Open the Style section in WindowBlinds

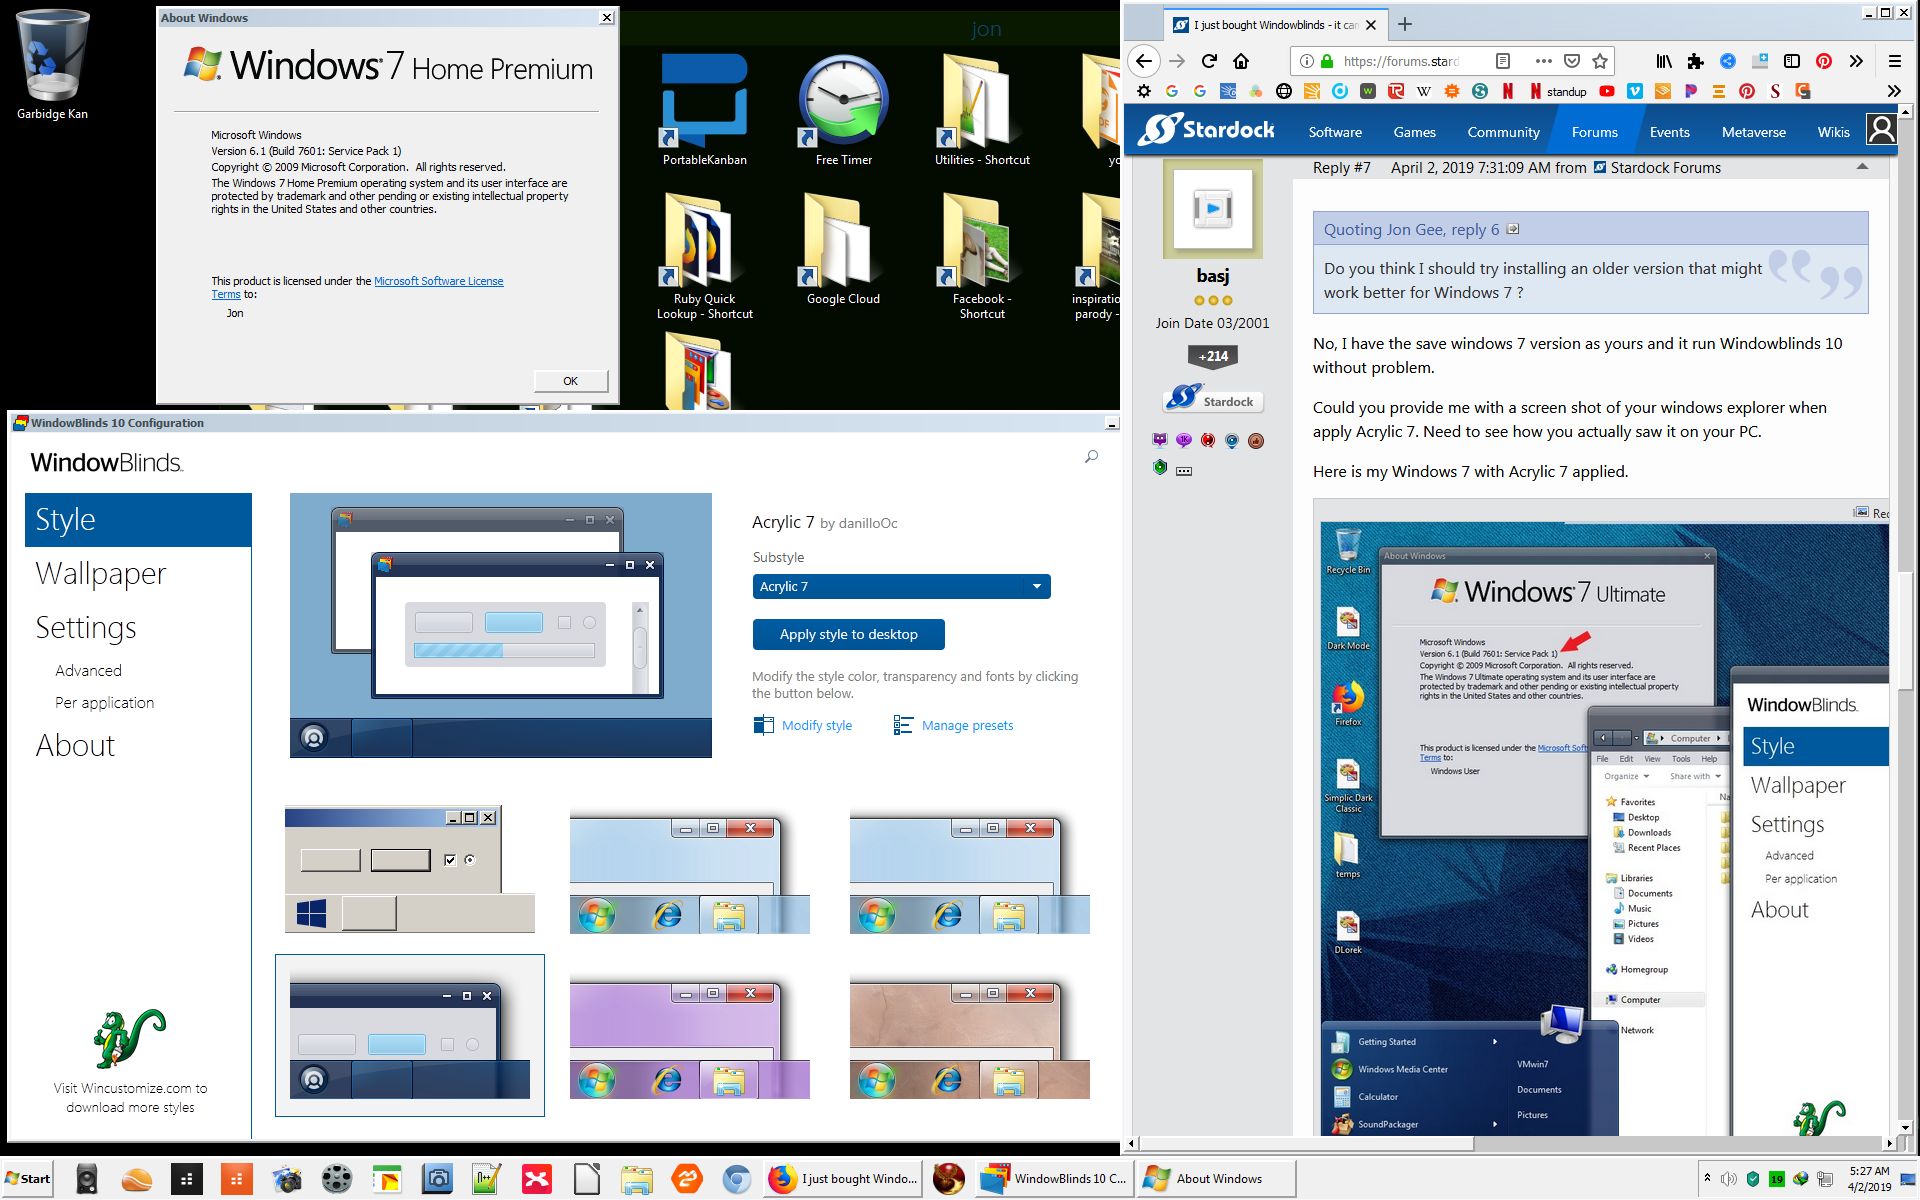pos(138,519)
